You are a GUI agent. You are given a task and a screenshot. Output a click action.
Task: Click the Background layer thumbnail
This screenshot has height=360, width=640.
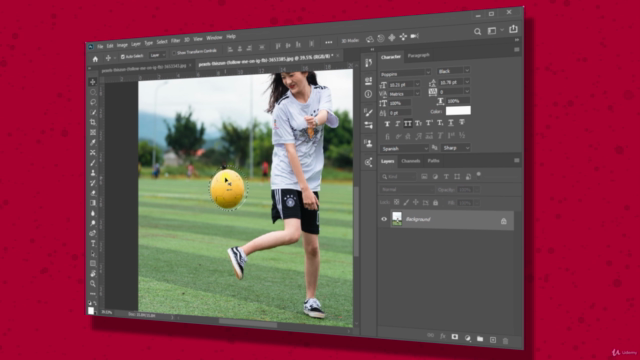[397, 219]
